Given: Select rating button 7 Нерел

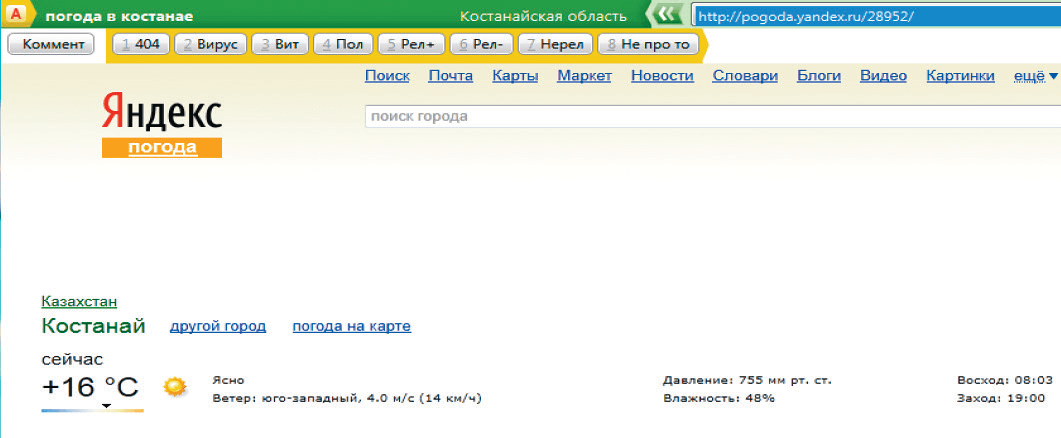Looking at the screenshot, I should (555, 45).
